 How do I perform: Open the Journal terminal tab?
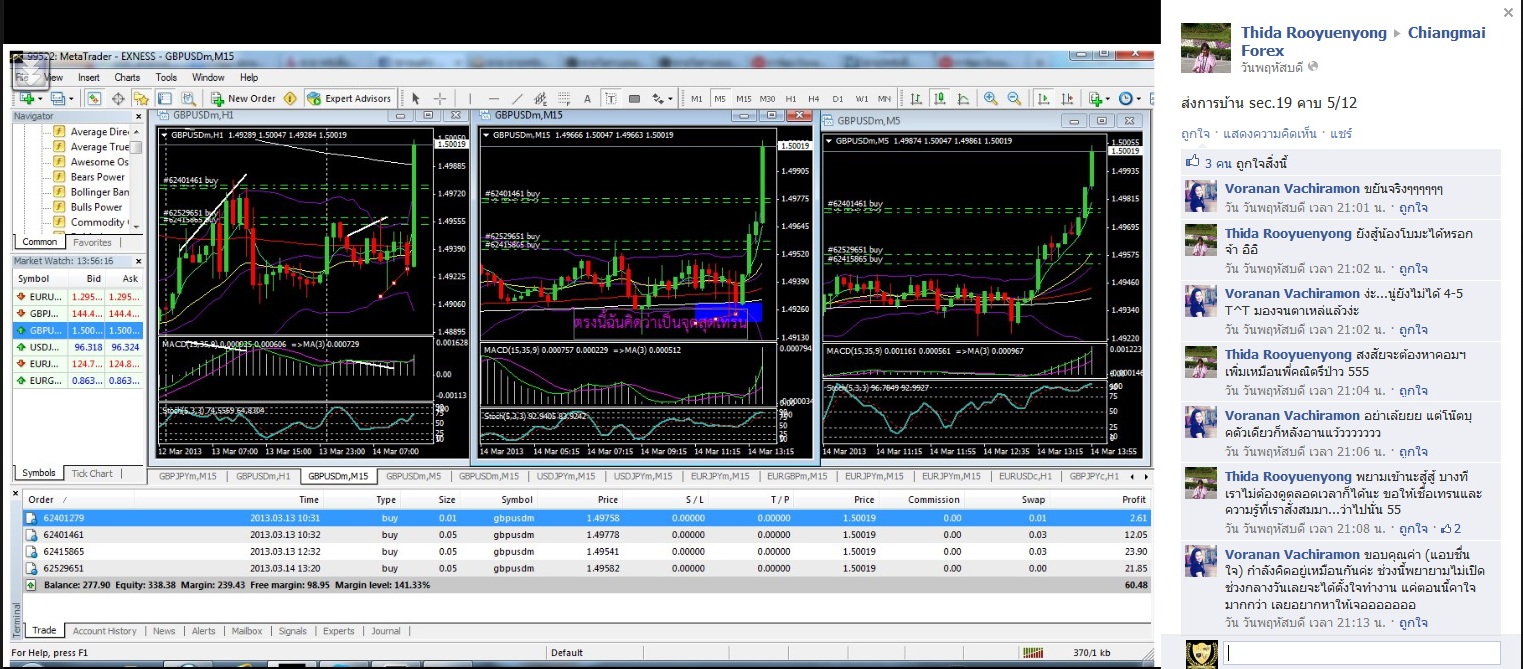386,631
